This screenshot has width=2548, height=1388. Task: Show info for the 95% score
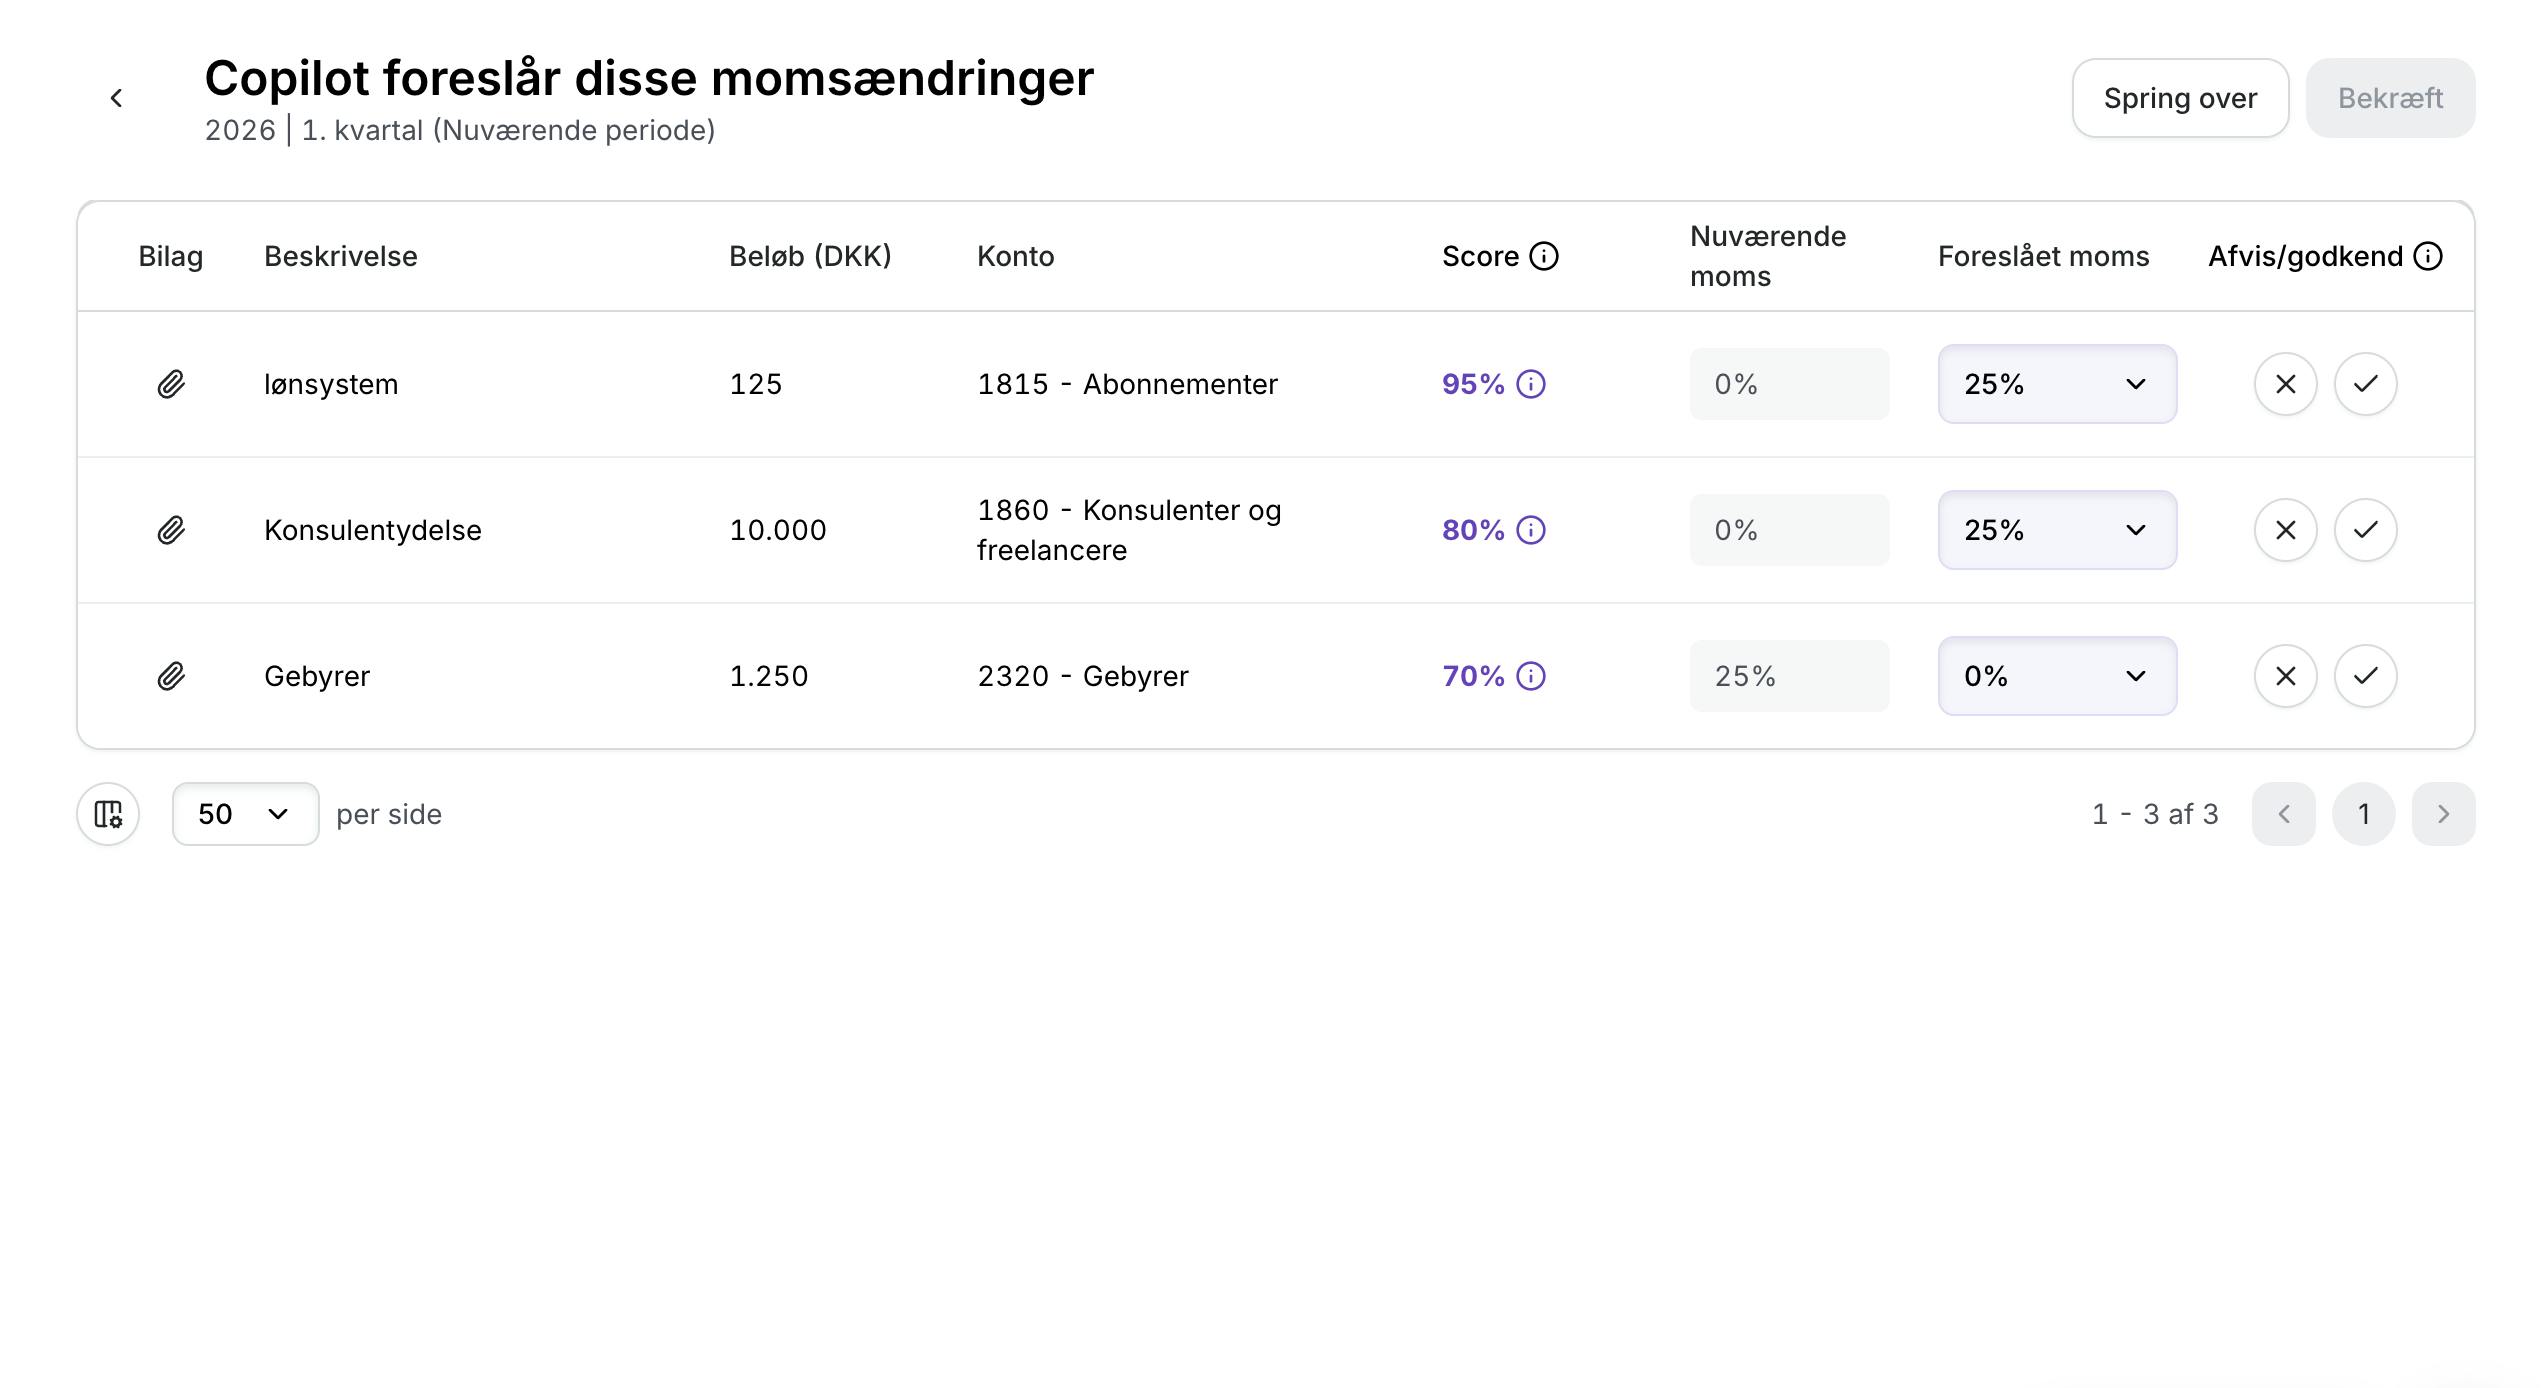[x=1531, y=384]
